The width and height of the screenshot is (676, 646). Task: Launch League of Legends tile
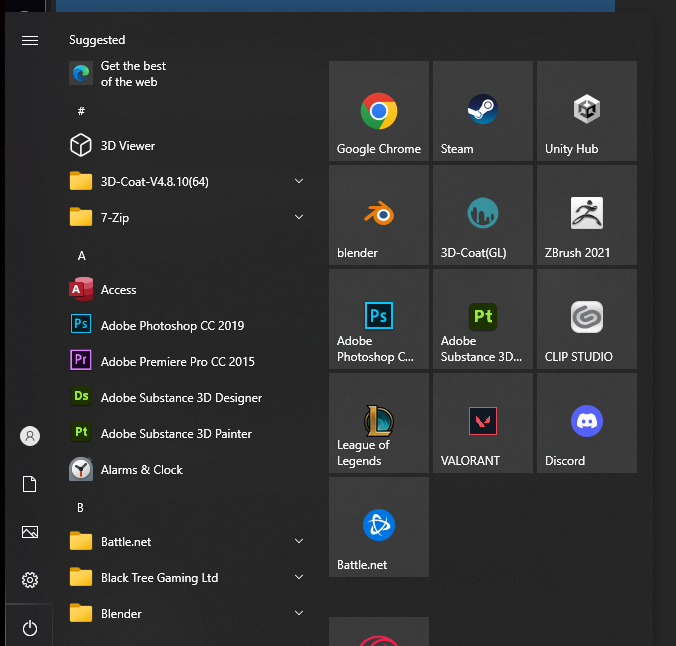[379, 423]
